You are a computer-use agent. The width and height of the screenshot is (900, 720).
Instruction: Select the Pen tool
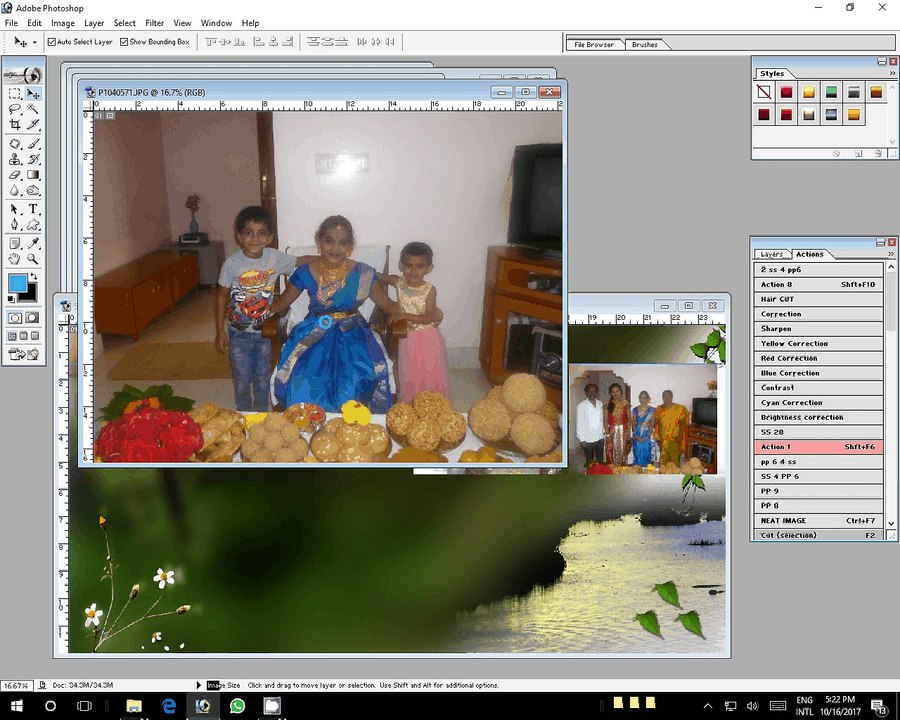coord(15,224)
